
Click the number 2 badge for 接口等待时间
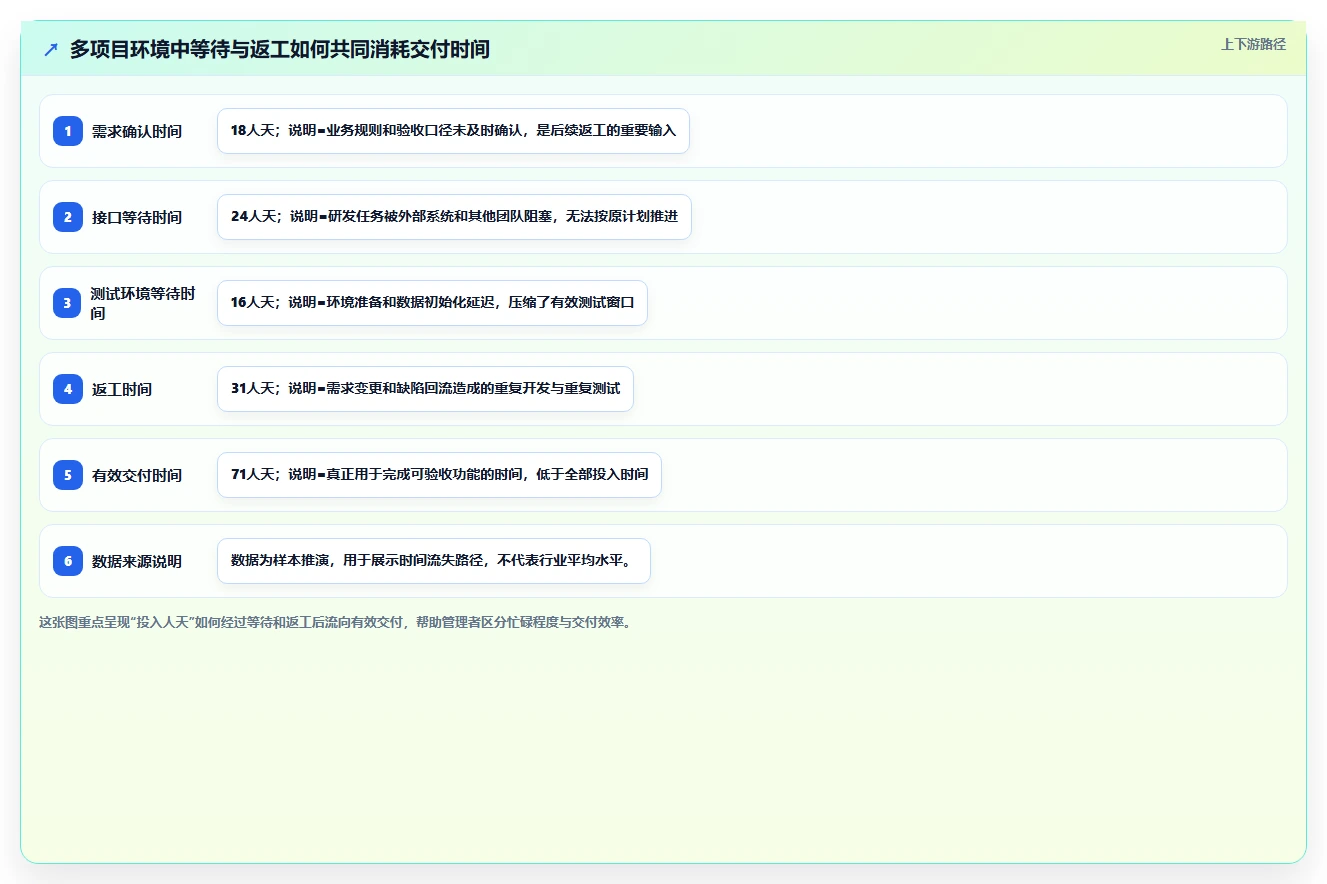click(x=68, y=217)
